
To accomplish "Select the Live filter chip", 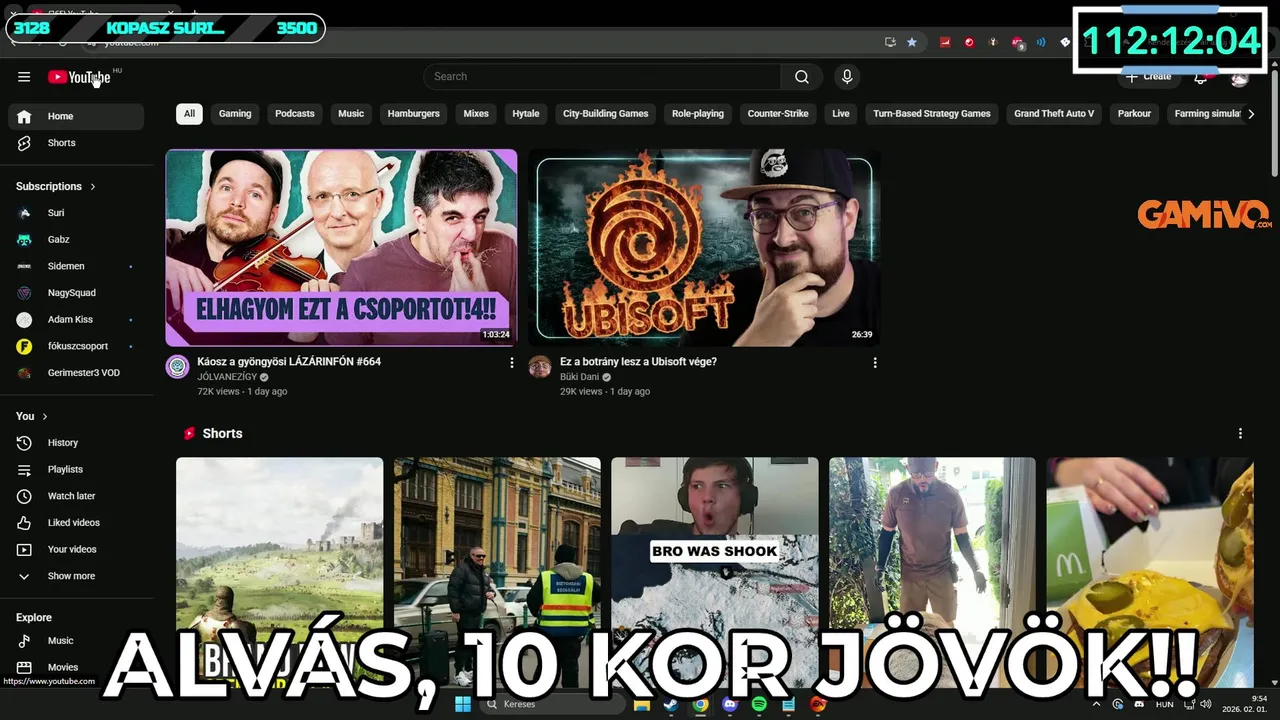I will pyautogui.click(x=841, y=114).
